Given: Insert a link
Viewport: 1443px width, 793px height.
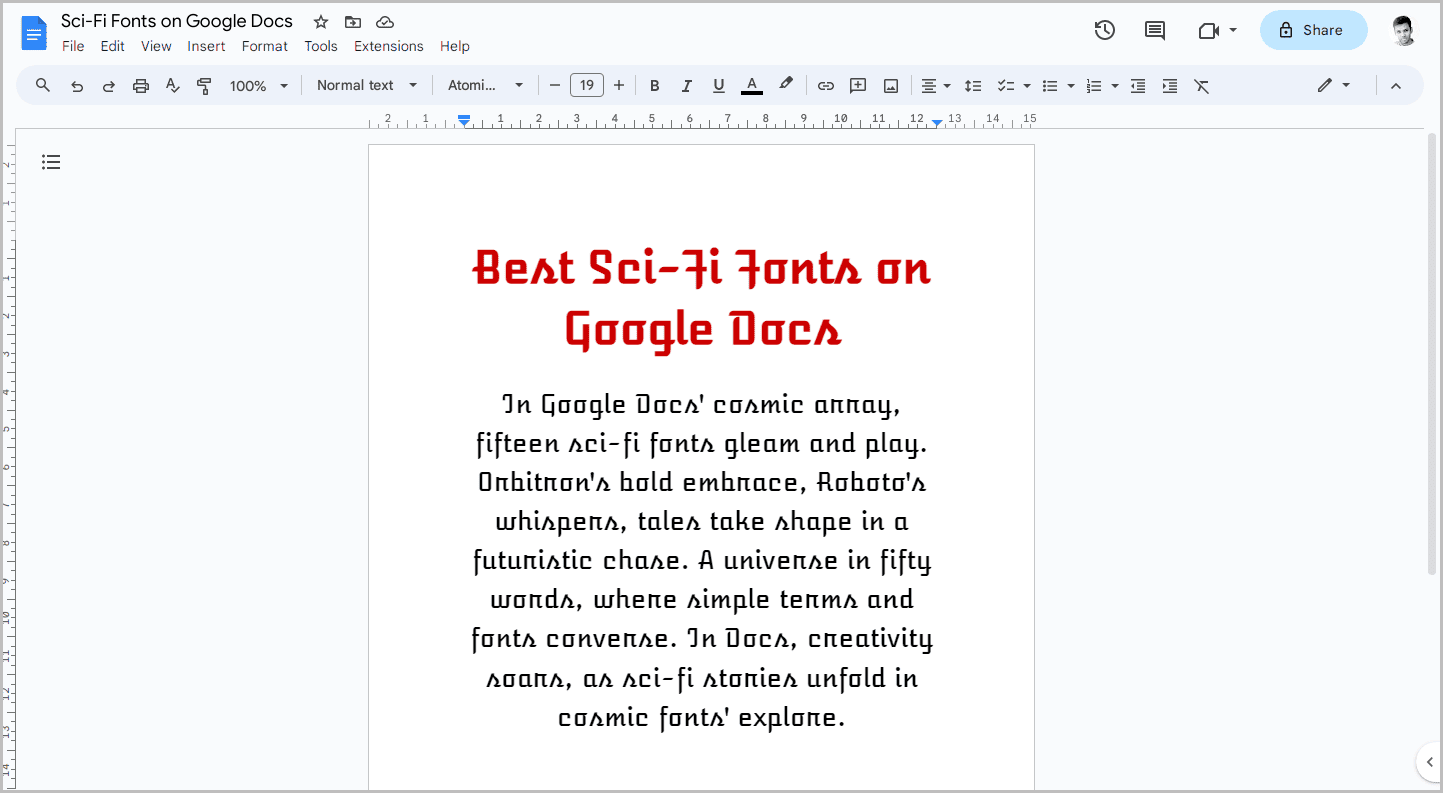Looking at the screenshot, I should point(826,85).
